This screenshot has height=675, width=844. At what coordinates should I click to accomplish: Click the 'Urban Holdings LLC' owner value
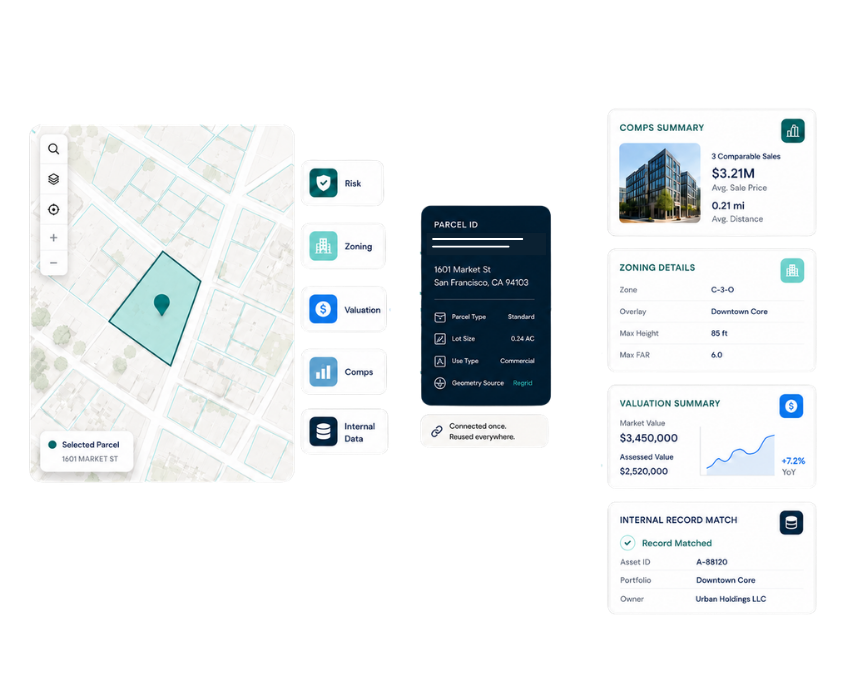(730, 599)
